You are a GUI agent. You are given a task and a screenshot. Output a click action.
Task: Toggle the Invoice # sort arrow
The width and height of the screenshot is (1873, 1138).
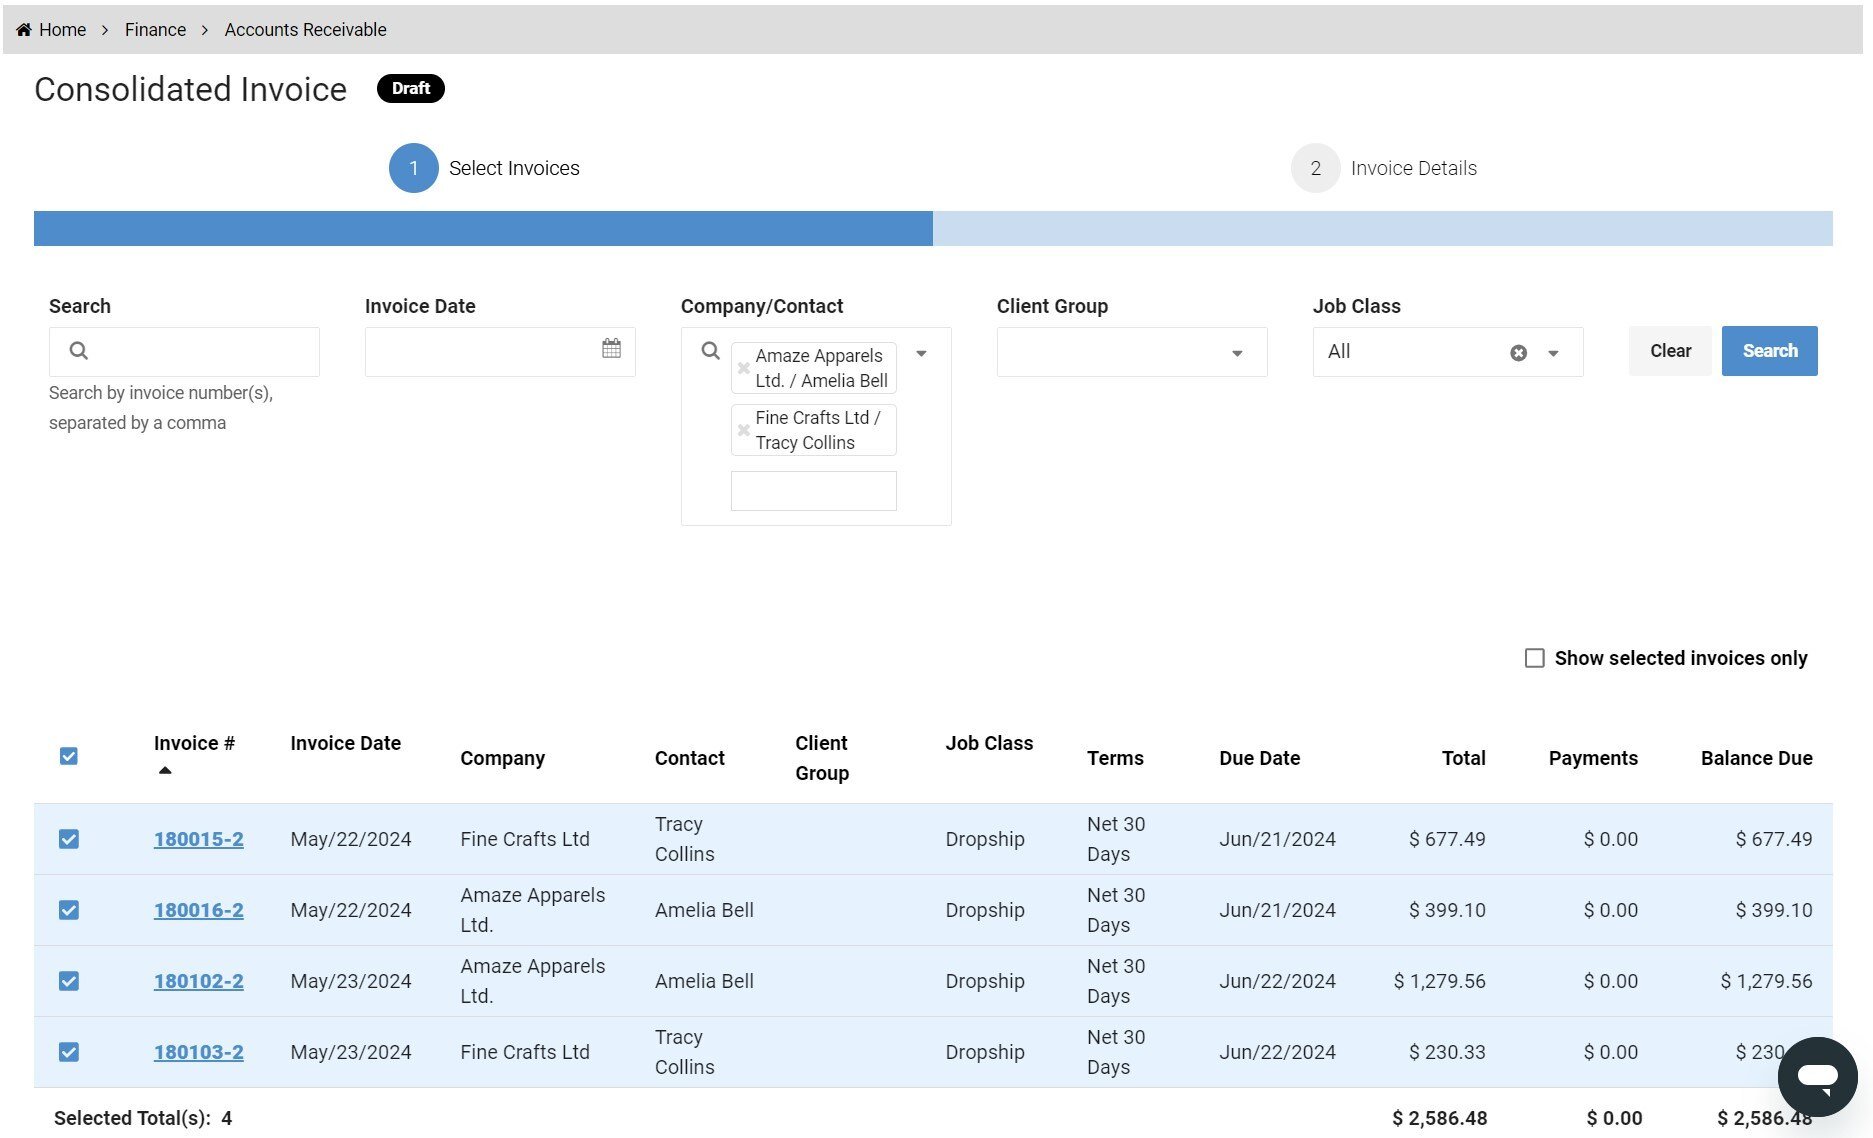tap(166, 770)
